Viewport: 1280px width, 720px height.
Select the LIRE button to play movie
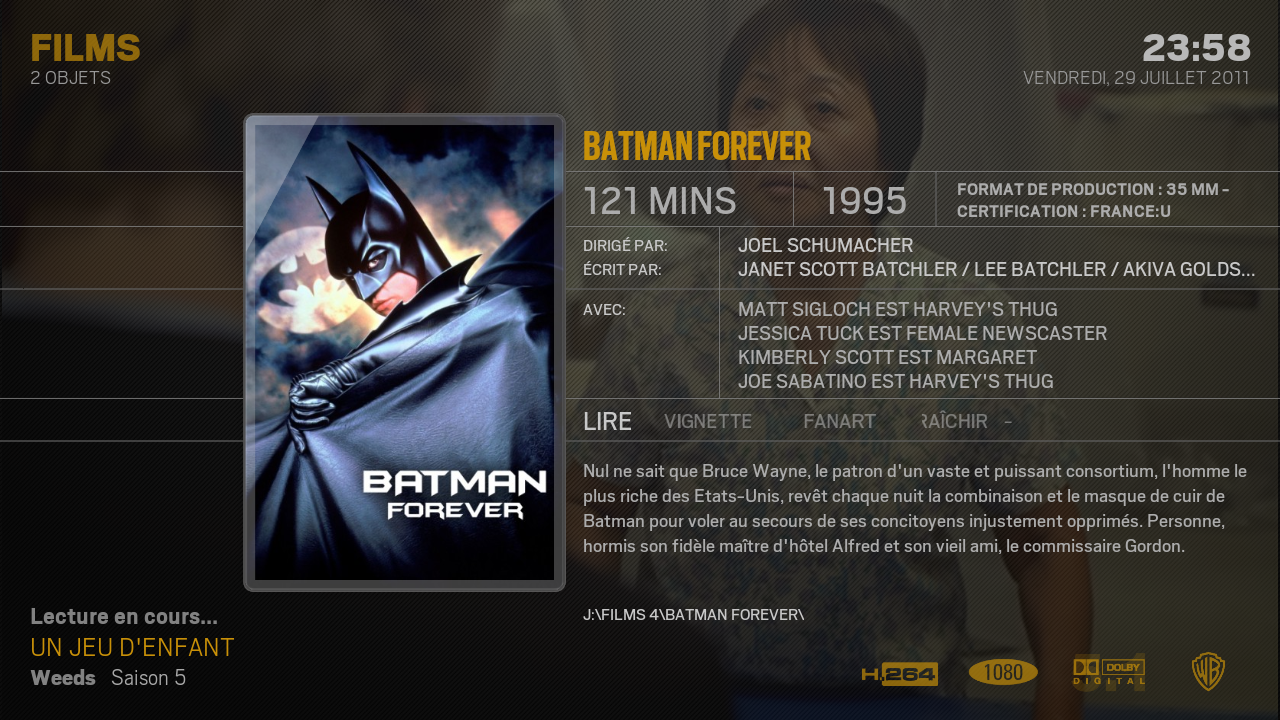coord(607,421)
